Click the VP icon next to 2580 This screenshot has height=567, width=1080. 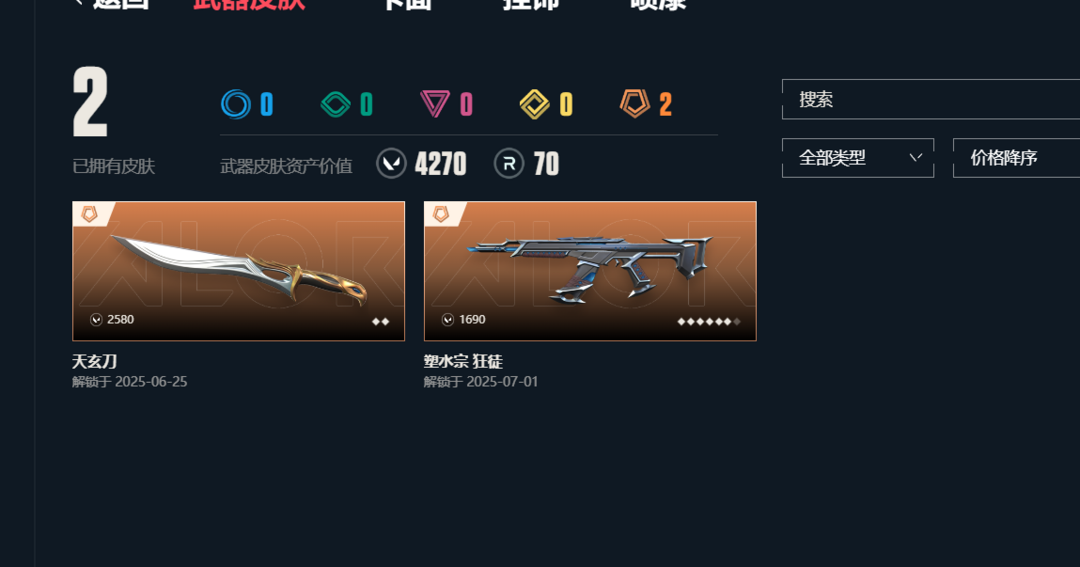(96, 320)
